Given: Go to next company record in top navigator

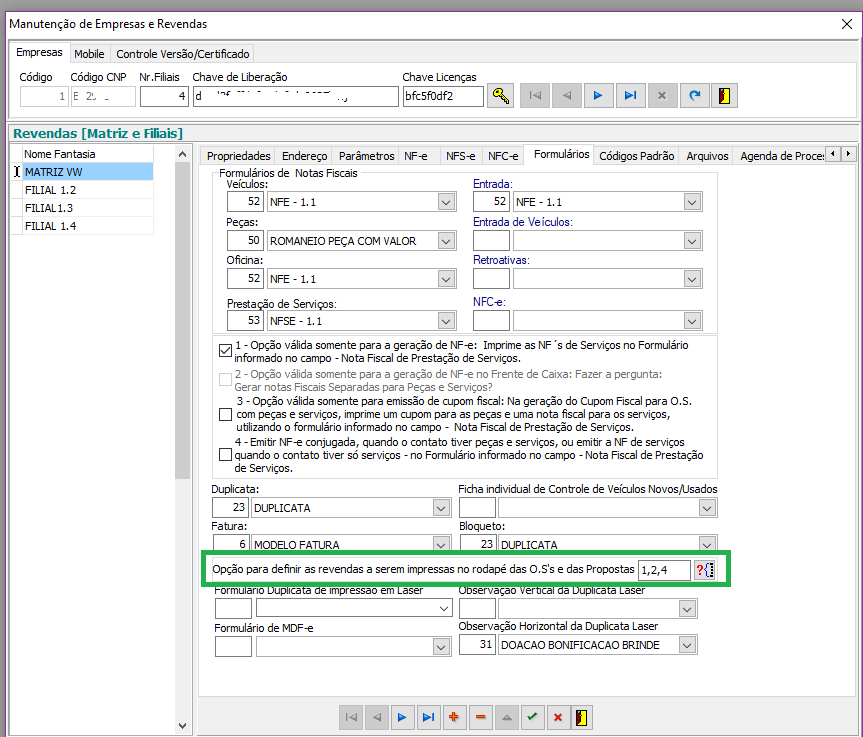Looking at the screenshot, I should point(599,96).
